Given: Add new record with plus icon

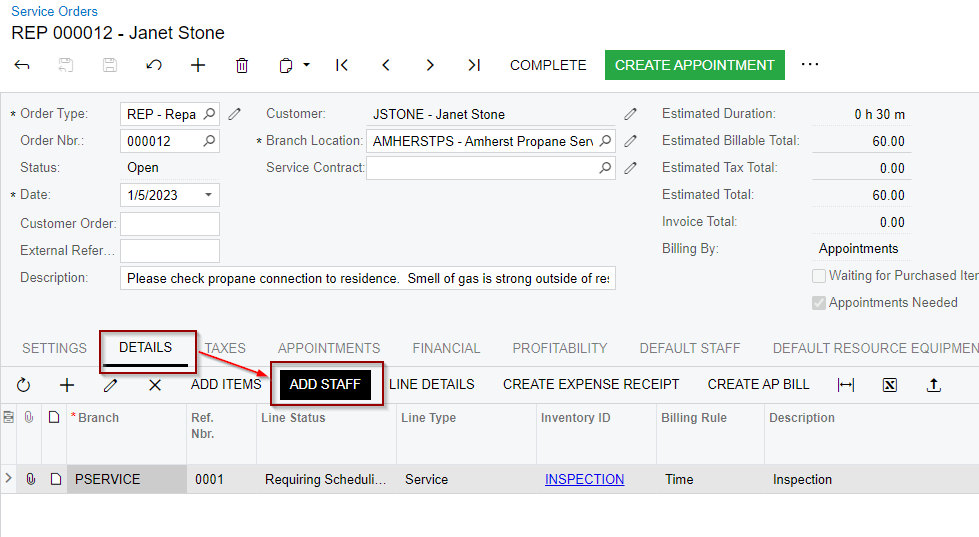Looking at the screenshot, I should [x=198, y=65].
